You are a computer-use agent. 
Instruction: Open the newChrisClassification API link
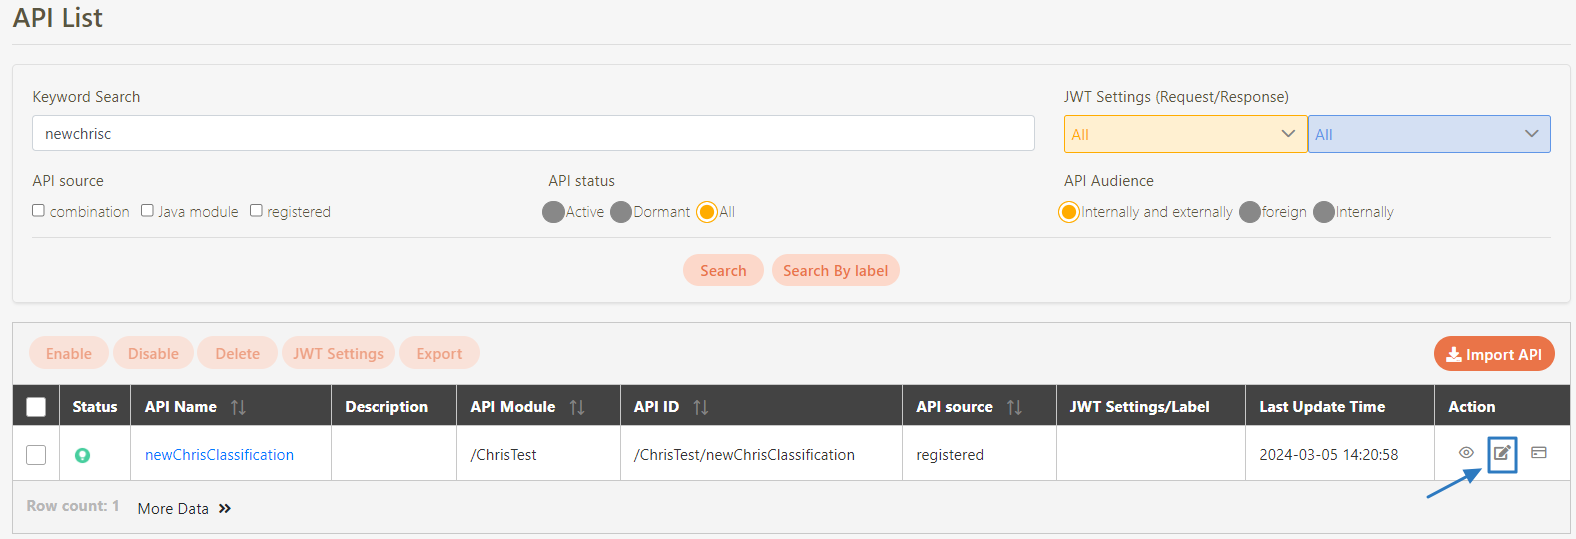(x=219, y=455)
